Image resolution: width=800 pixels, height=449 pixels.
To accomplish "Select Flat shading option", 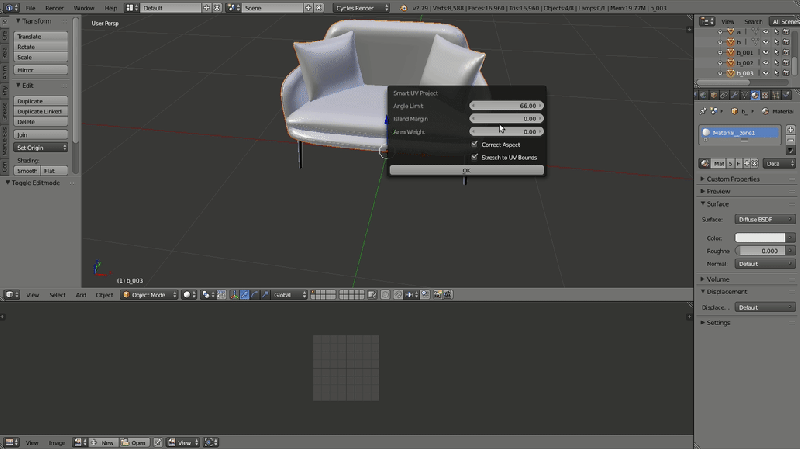I will [55, 170].
